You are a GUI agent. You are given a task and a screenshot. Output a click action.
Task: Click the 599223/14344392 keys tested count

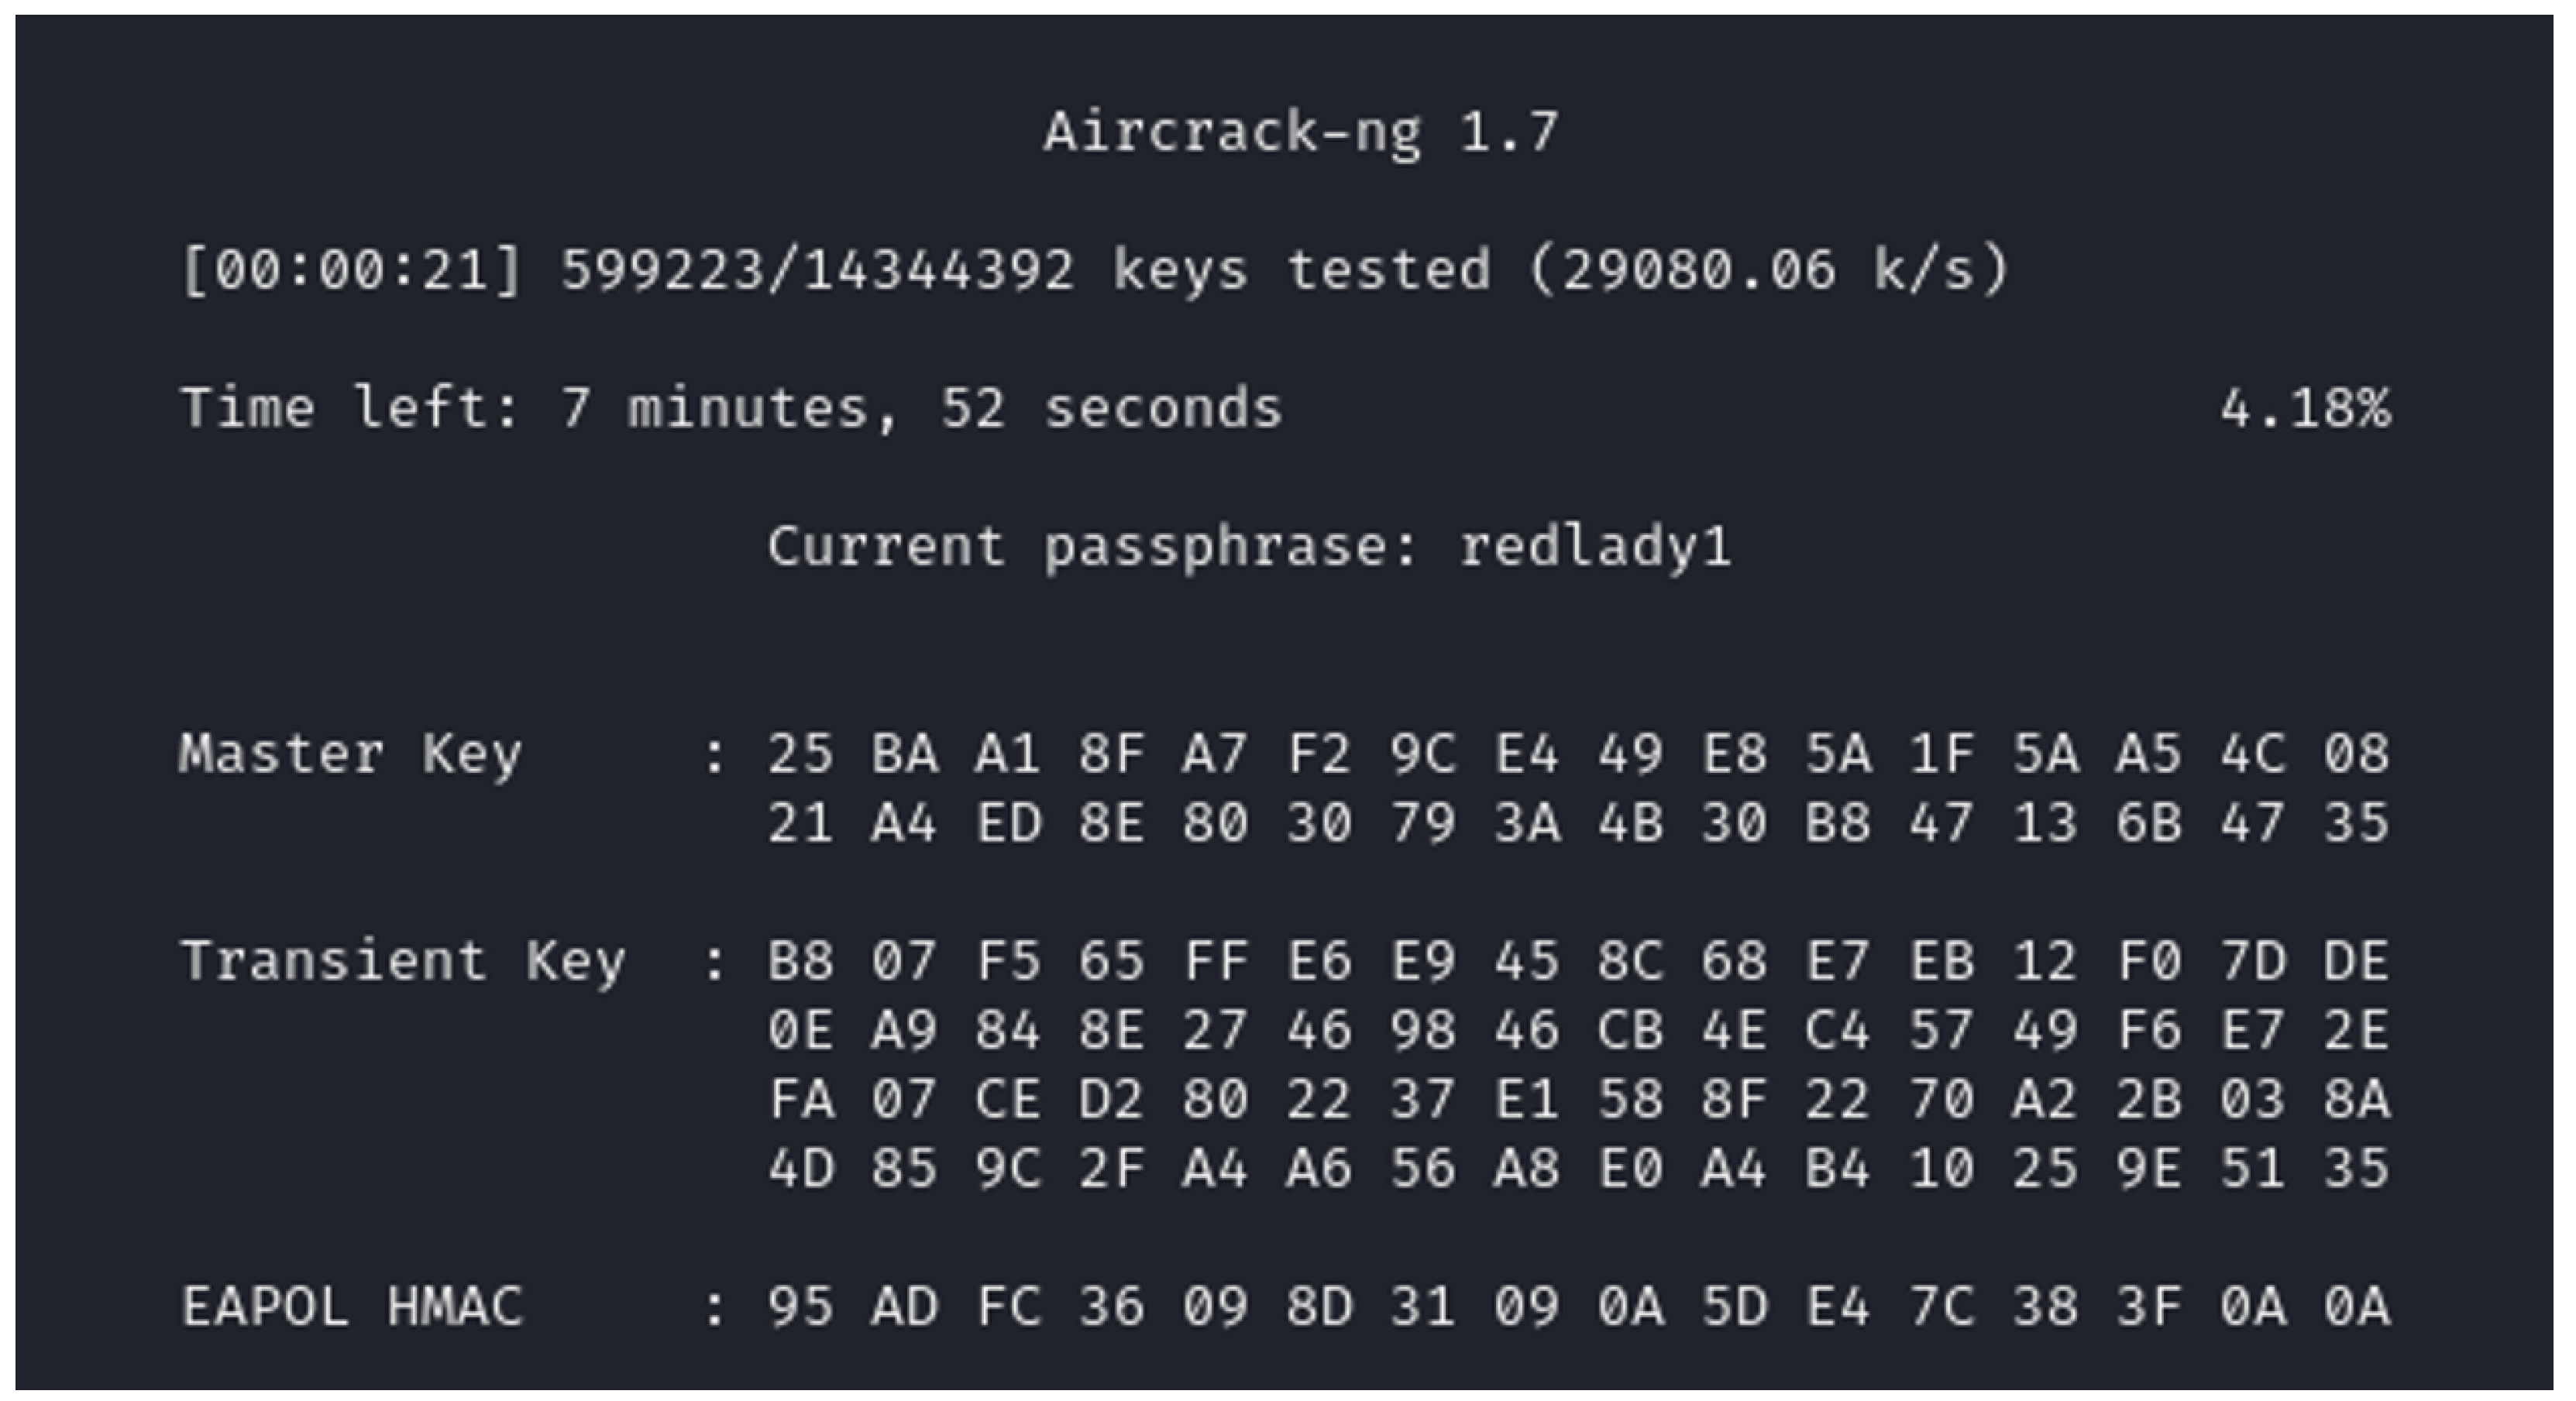click(817, 270)
